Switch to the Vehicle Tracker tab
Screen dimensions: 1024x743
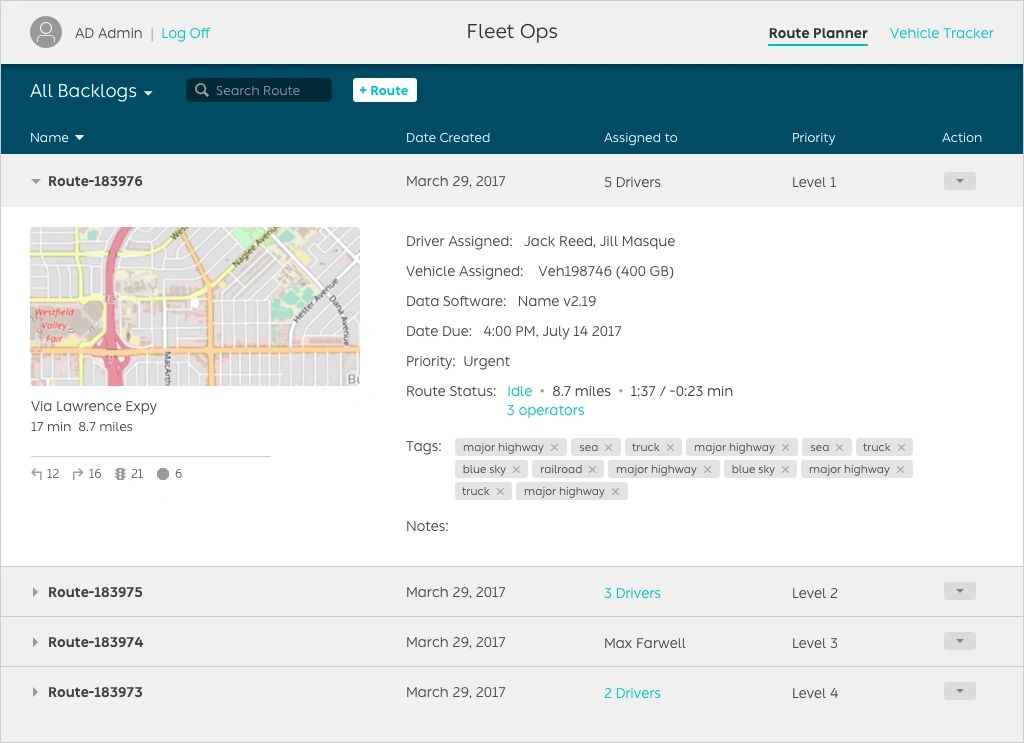(941, 33)
